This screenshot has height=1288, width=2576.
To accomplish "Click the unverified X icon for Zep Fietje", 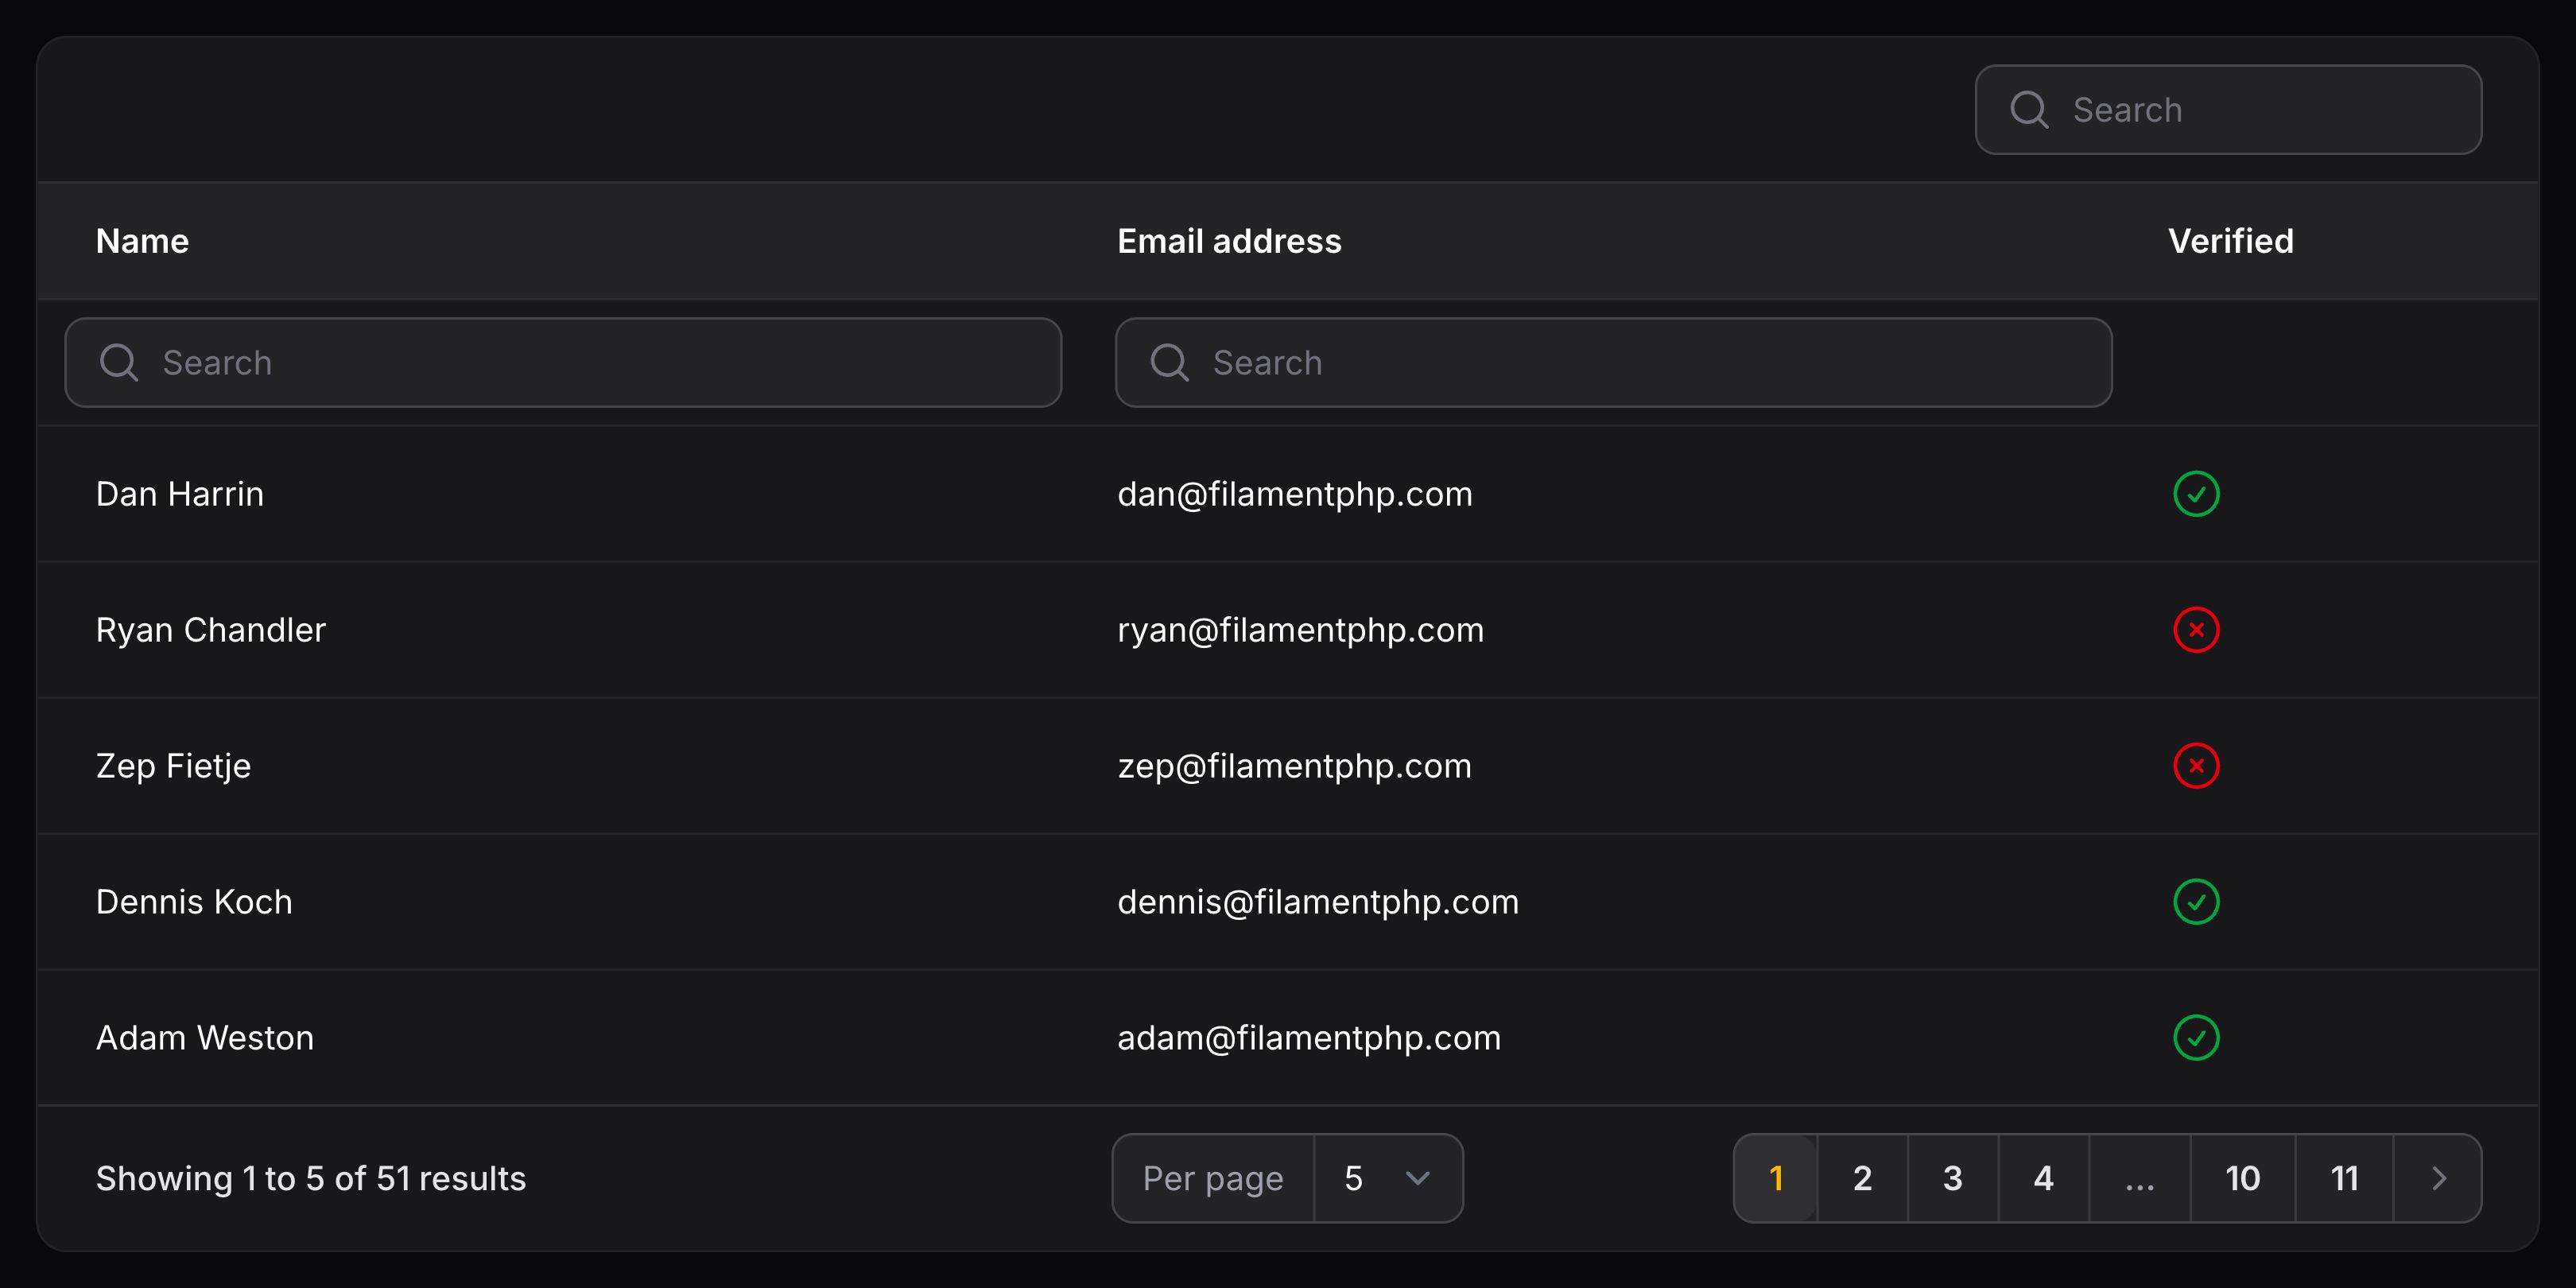I will [x=2196, y=766].
